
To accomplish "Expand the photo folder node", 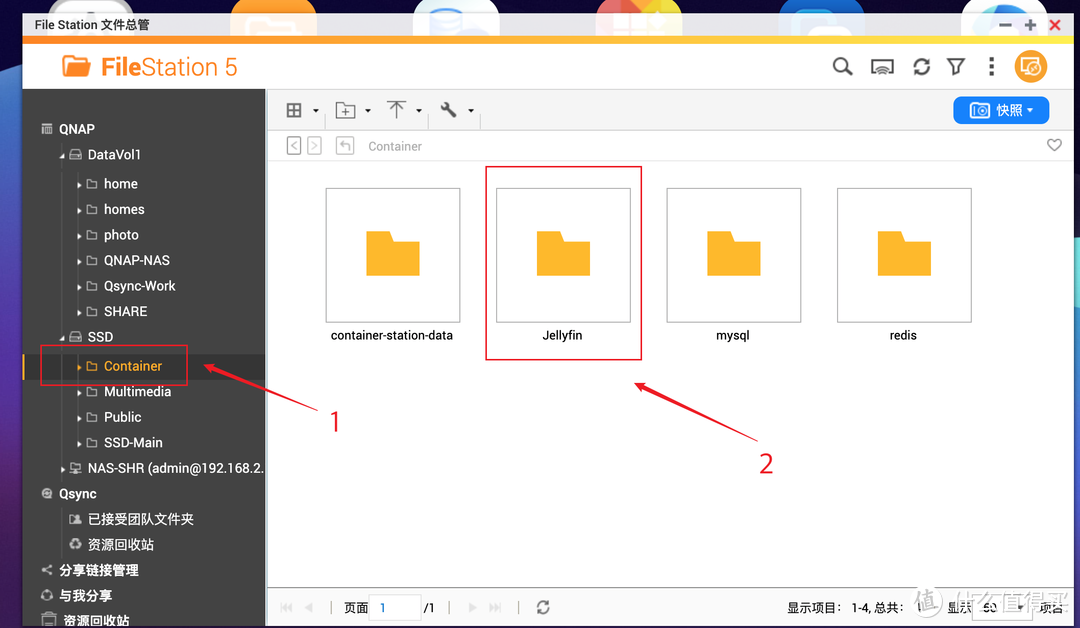I will (x=79, y=236).
